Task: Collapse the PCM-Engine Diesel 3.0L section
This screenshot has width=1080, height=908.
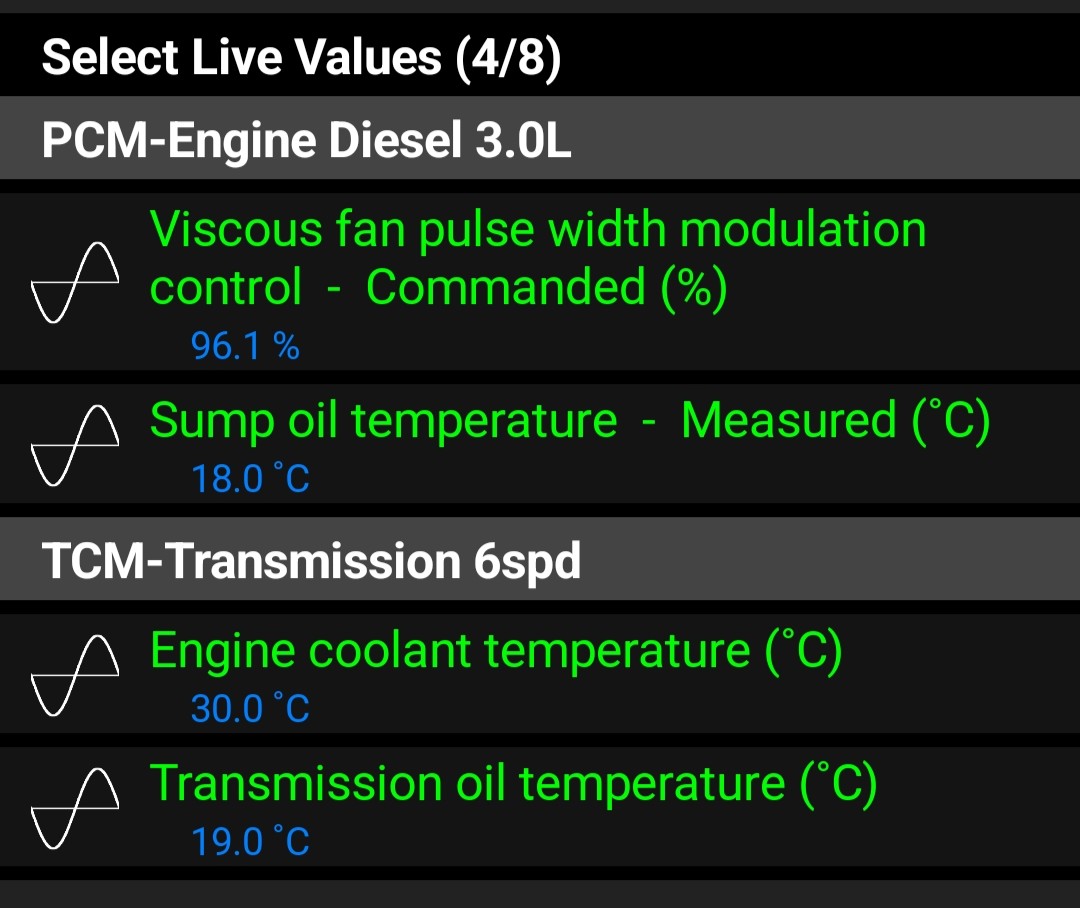Action: click(540, 138)
